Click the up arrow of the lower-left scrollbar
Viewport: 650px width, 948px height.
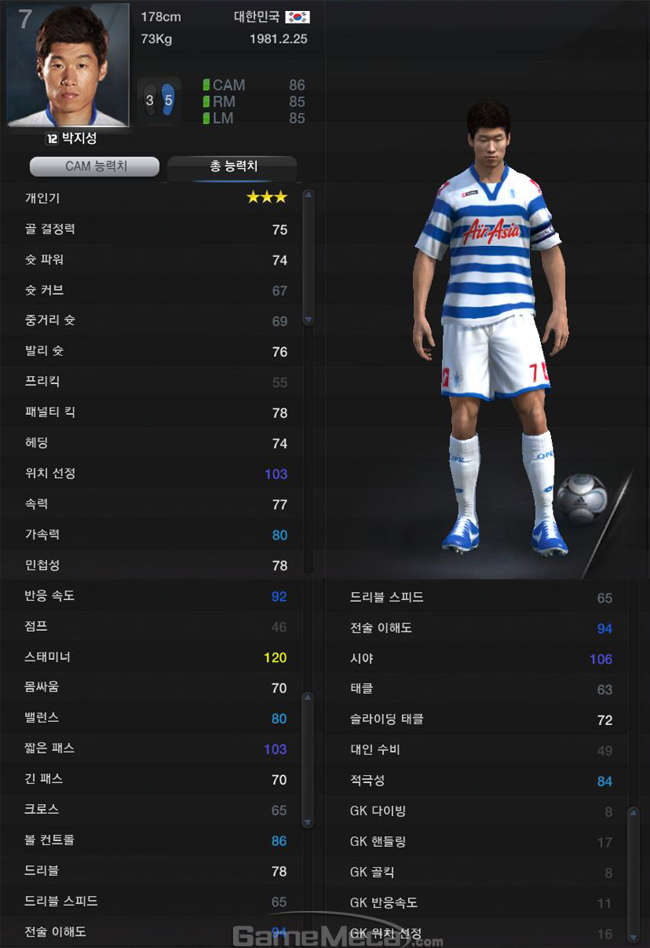tap(307, 698)
